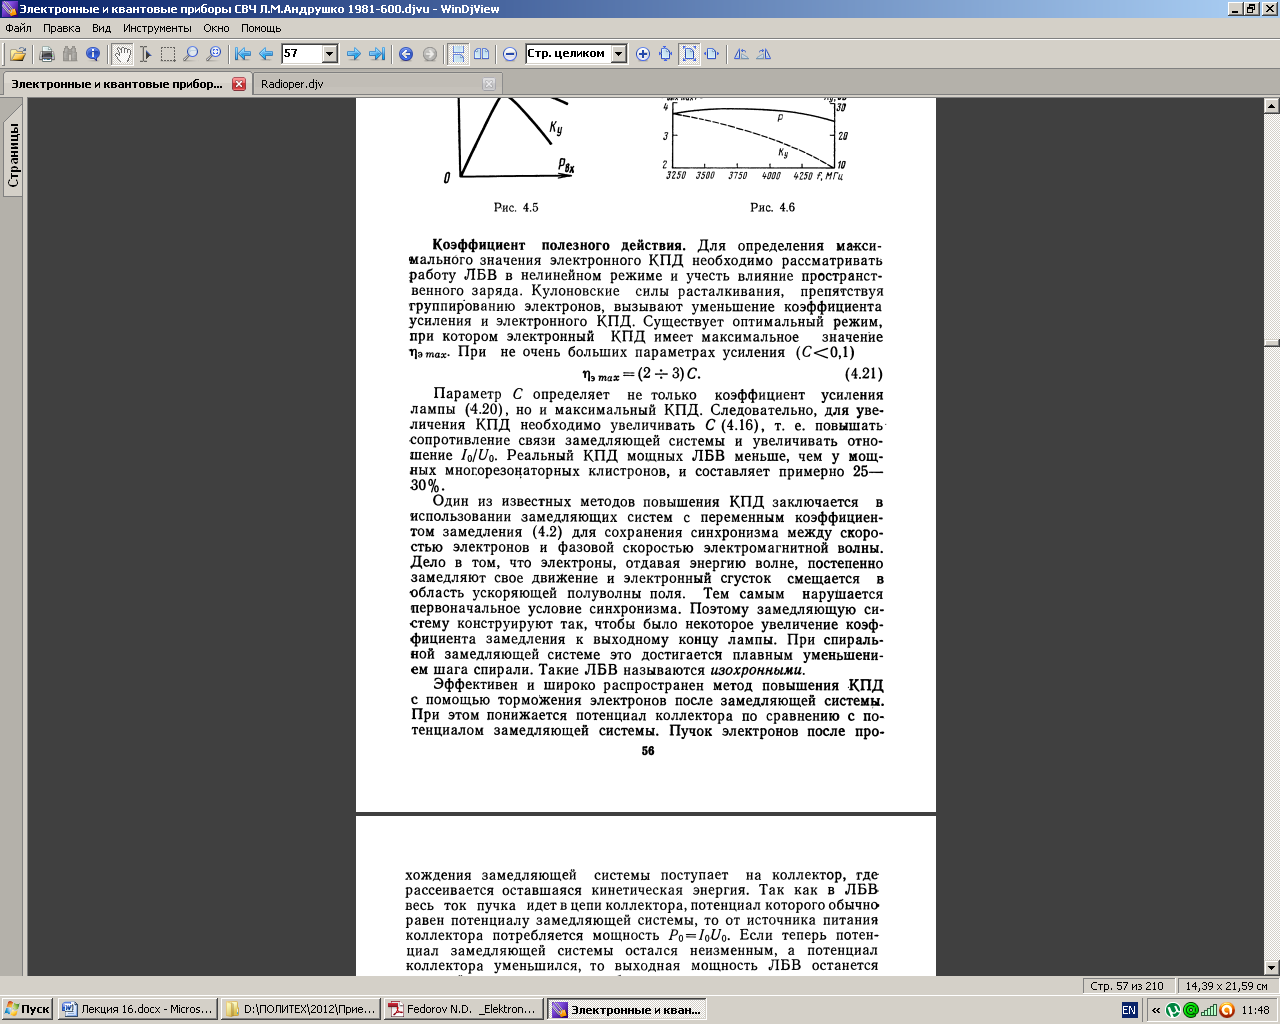Open the Правка menu
The width and height of the screenshot is (1280, 1024).
(x=62, y=28)
